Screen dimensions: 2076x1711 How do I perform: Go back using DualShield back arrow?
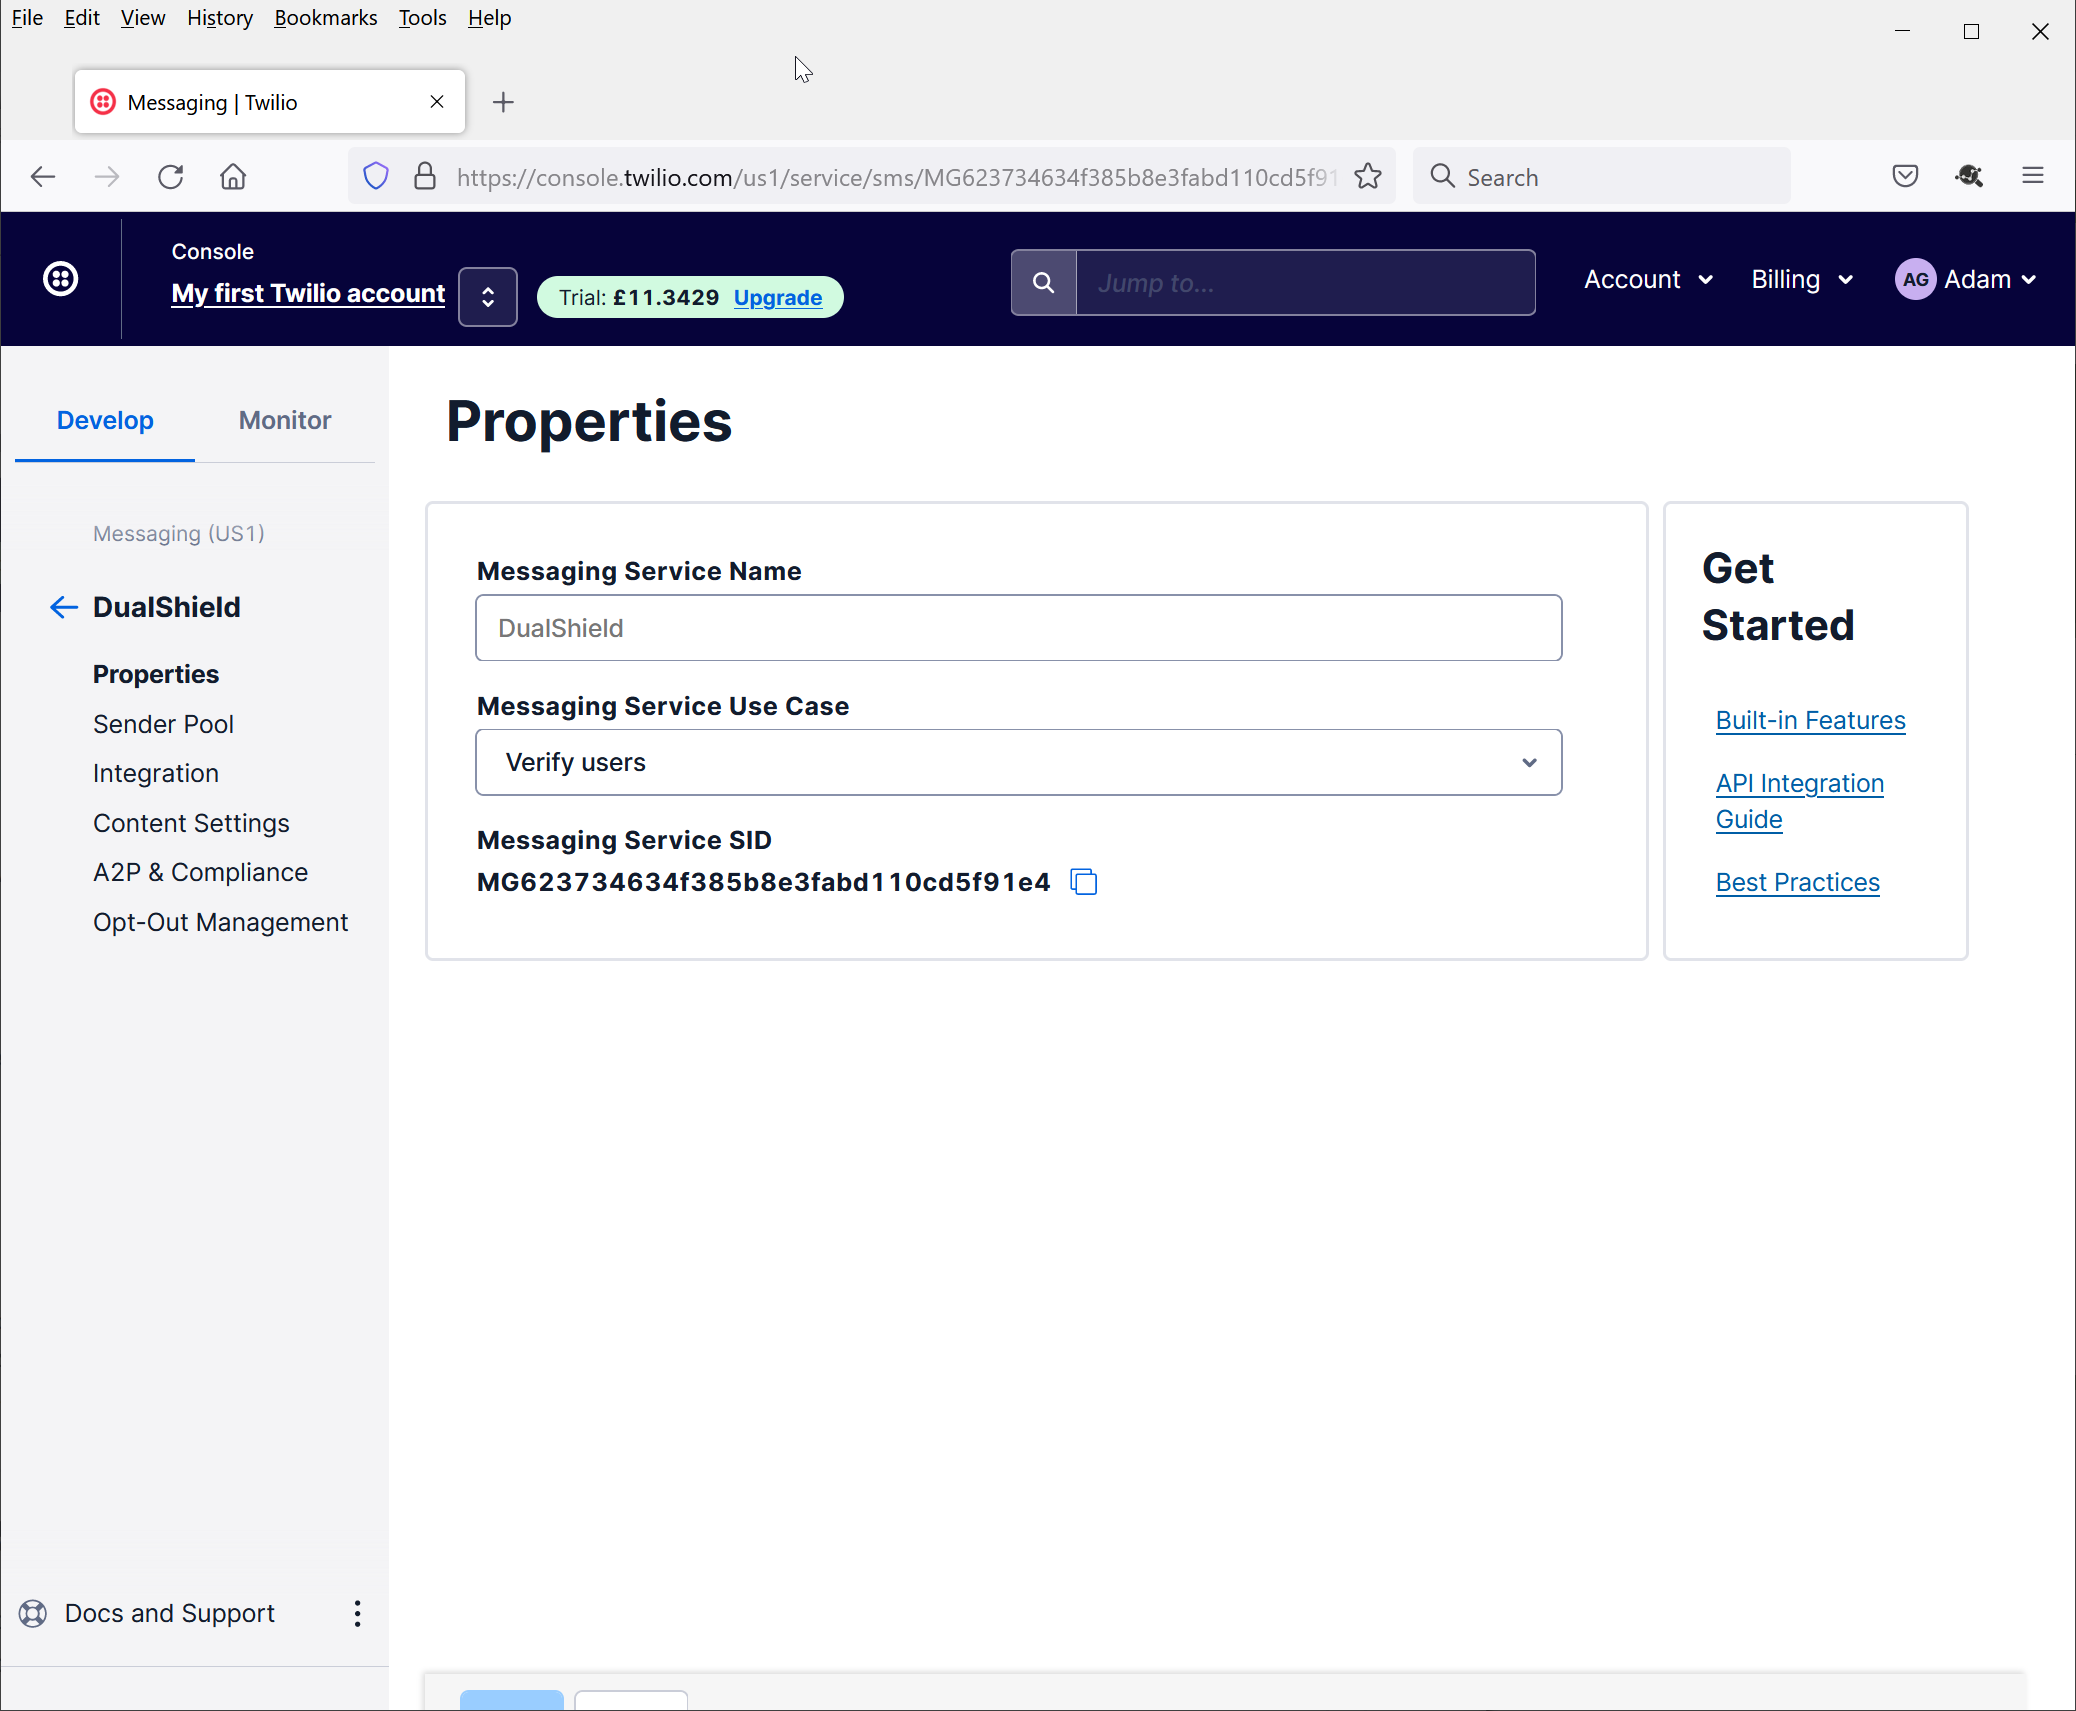tap(63, 607)
